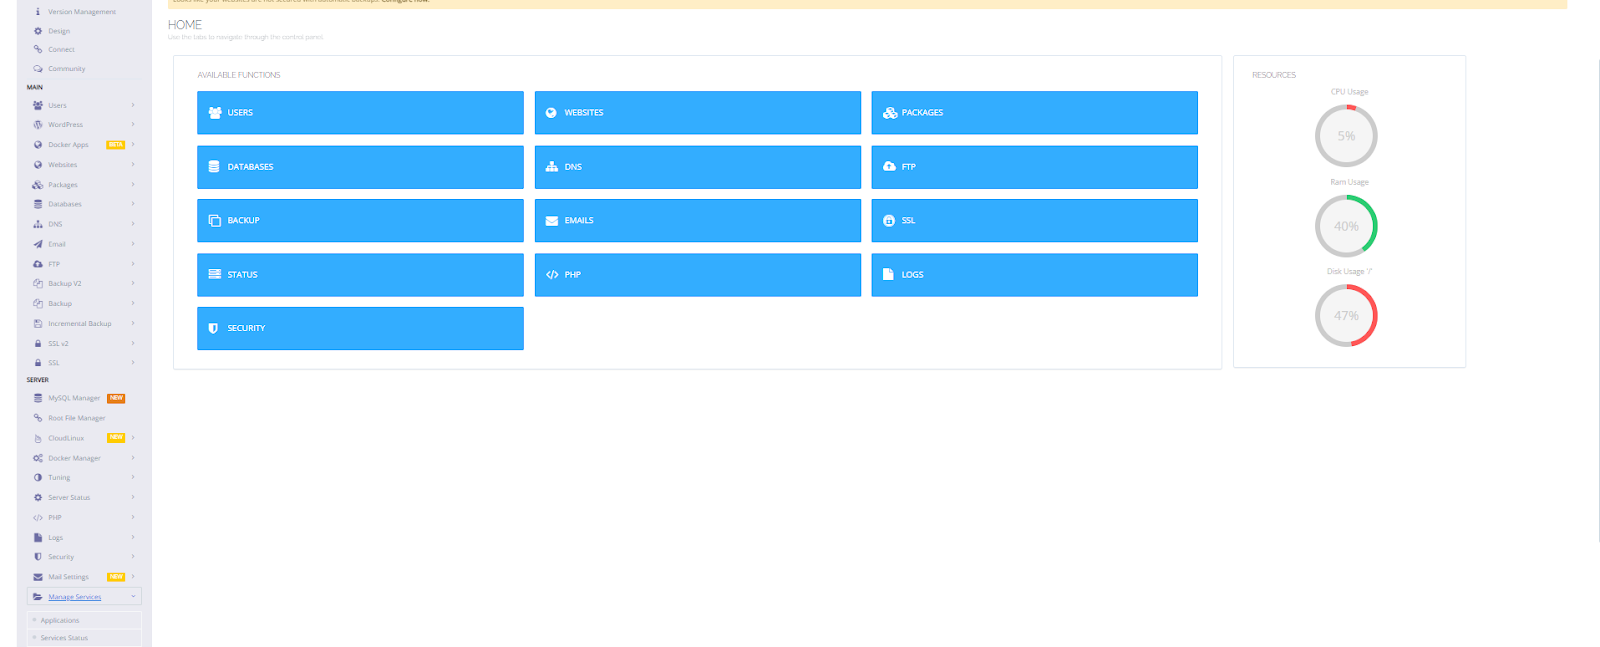Click the lock icon on SSL tile
1600x647 pixels.
click(x=889, y=221)
